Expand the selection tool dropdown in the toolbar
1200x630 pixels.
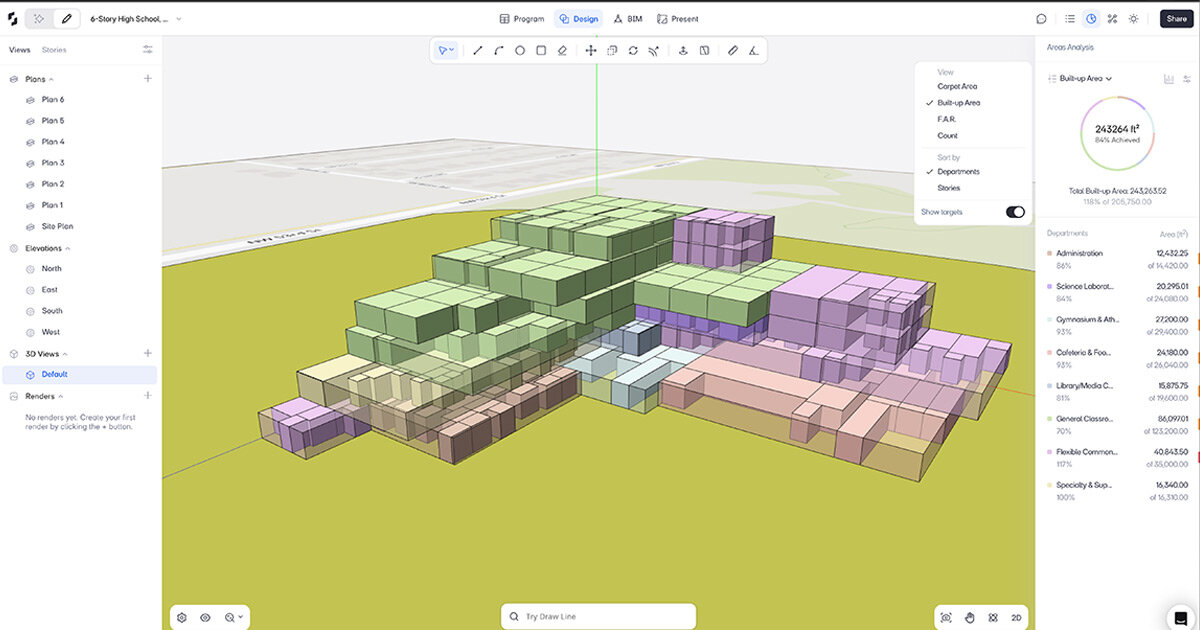tap(453, 50)
